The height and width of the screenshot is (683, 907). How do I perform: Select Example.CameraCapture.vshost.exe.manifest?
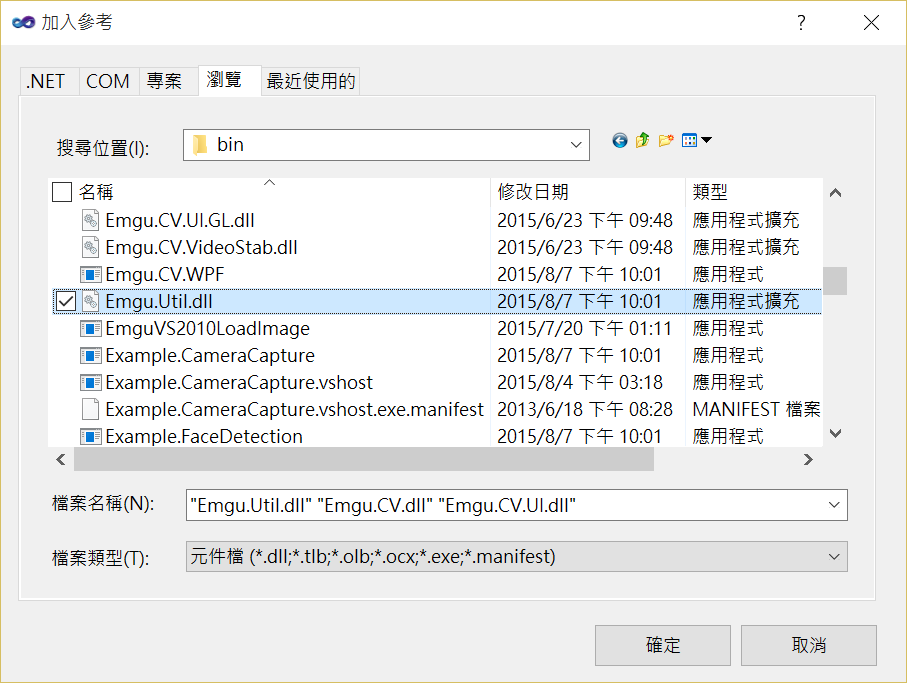[x=294, y=409]
